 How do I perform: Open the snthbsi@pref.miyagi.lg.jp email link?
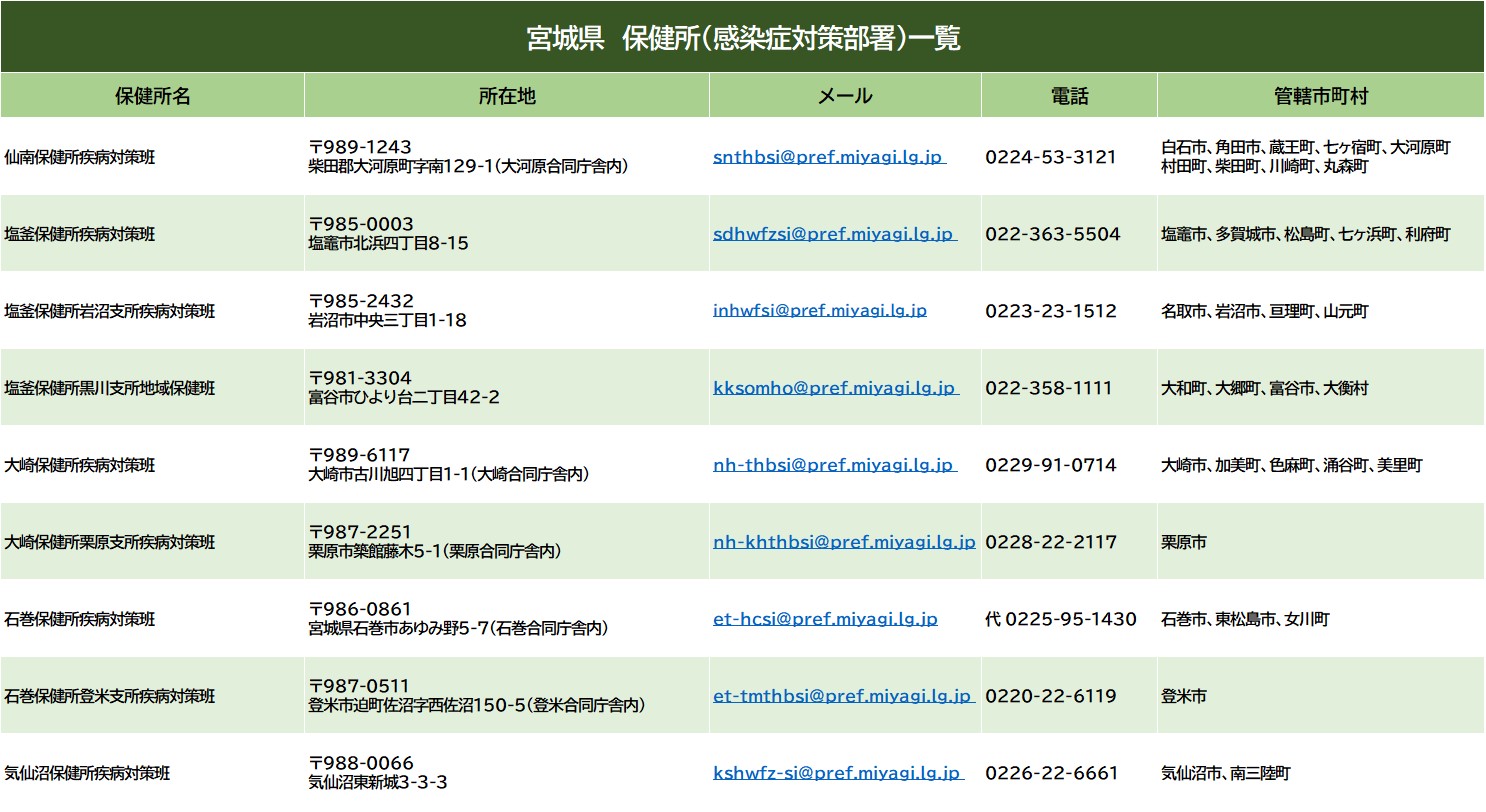coord(829,157)
